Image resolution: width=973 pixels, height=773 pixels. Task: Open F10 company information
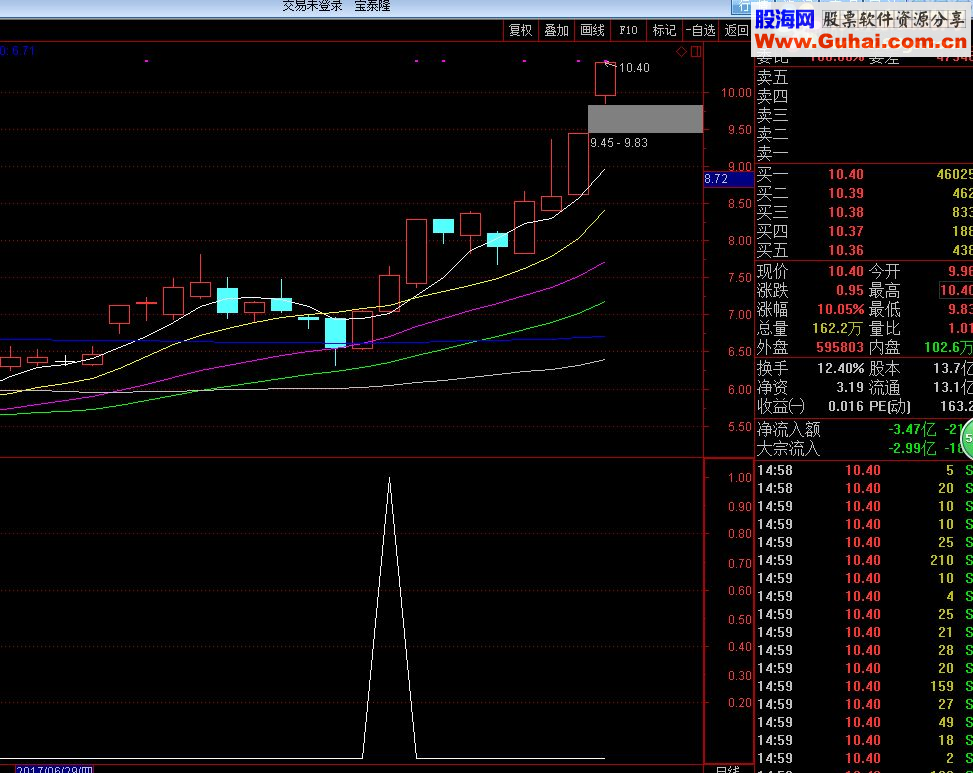[628, 30]
